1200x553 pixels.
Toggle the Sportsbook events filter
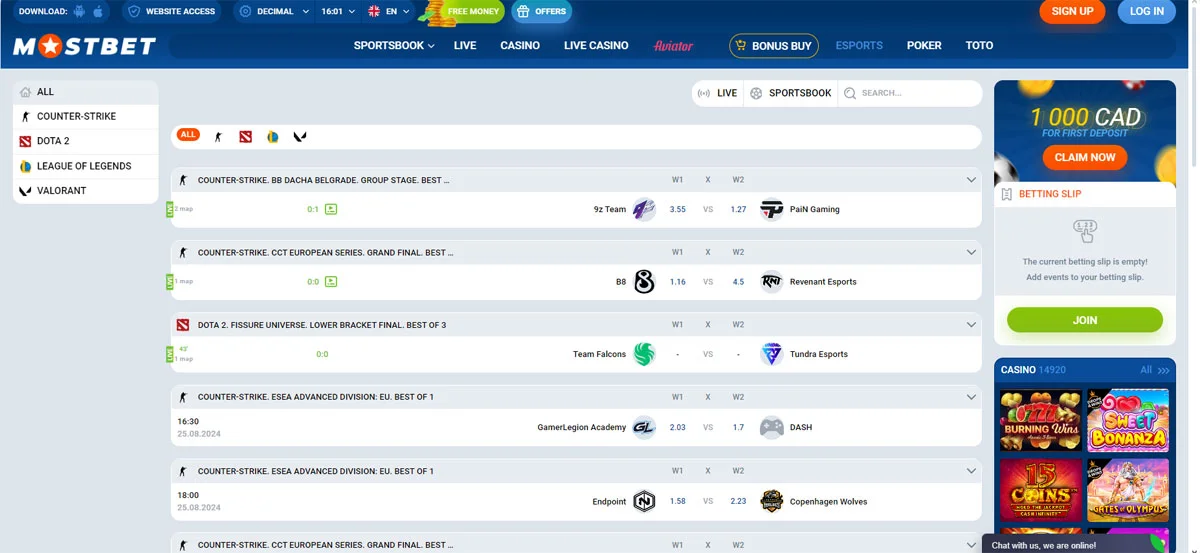(791, 93)
